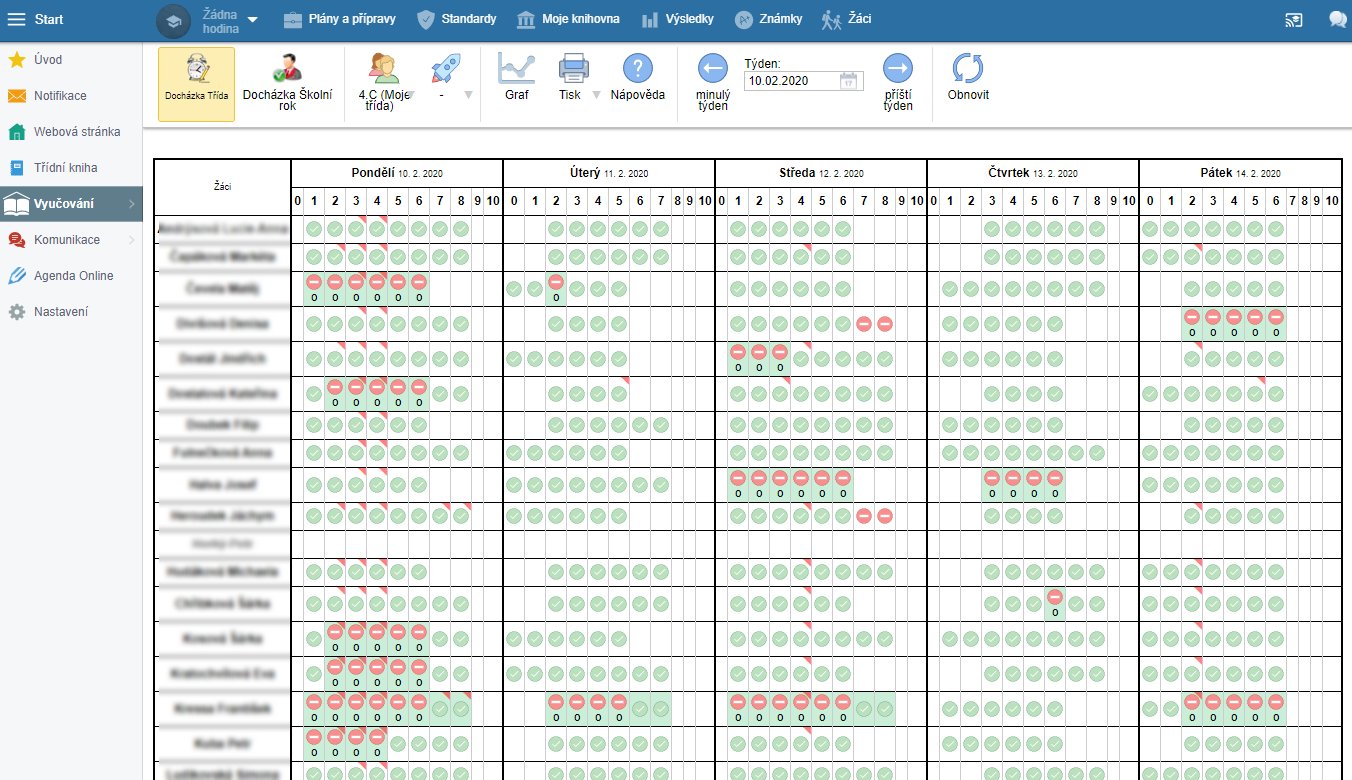Click the Týden date input field

790,81
